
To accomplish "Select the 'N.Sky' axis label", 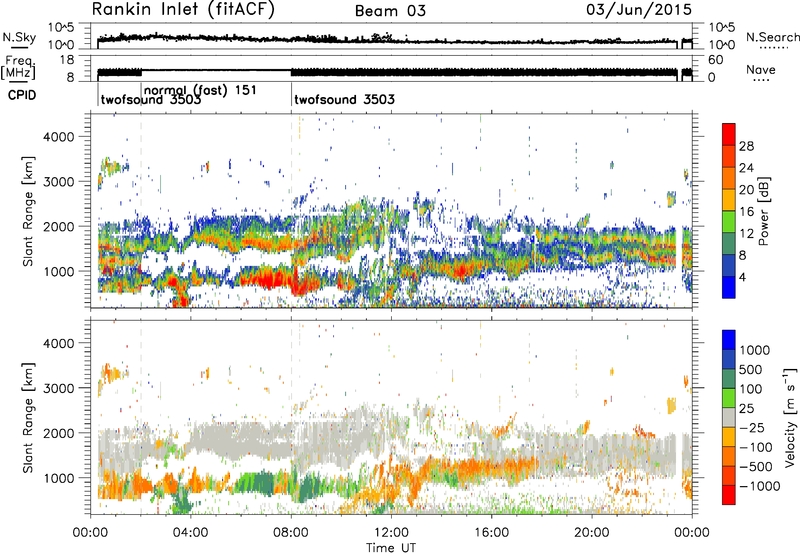I will coord(19,37).
